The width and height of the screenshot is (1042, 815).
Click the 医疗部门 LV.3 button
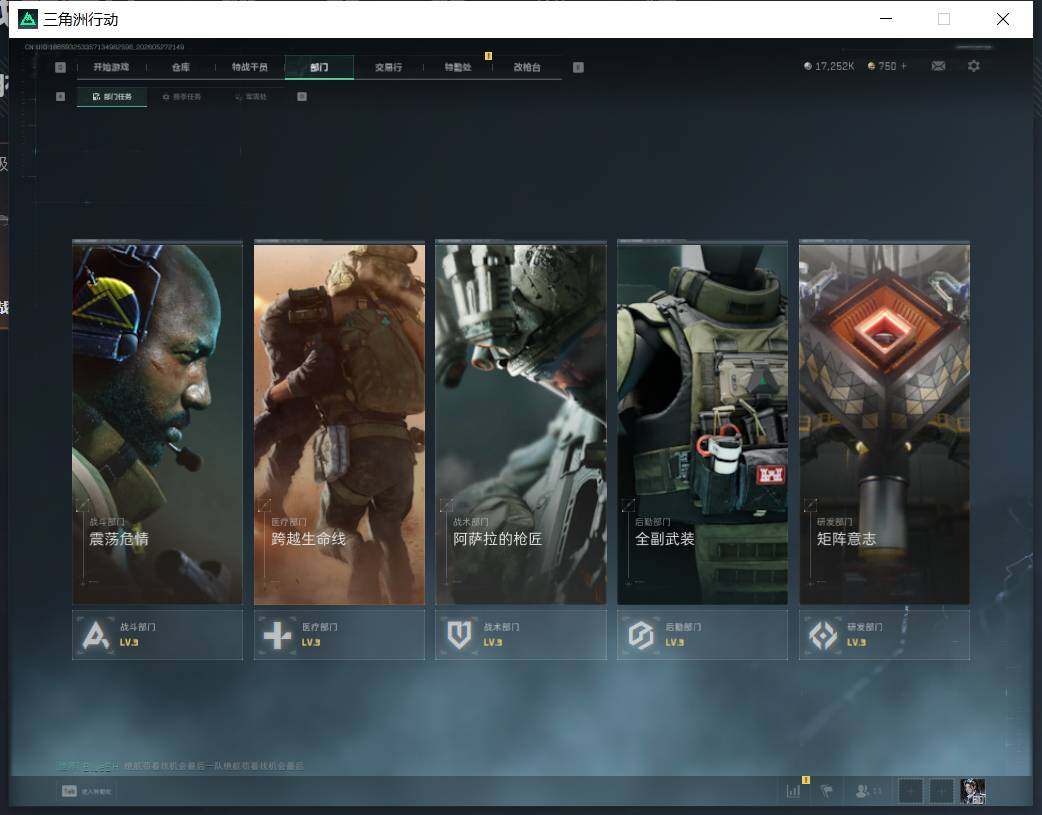pos(339,635)
